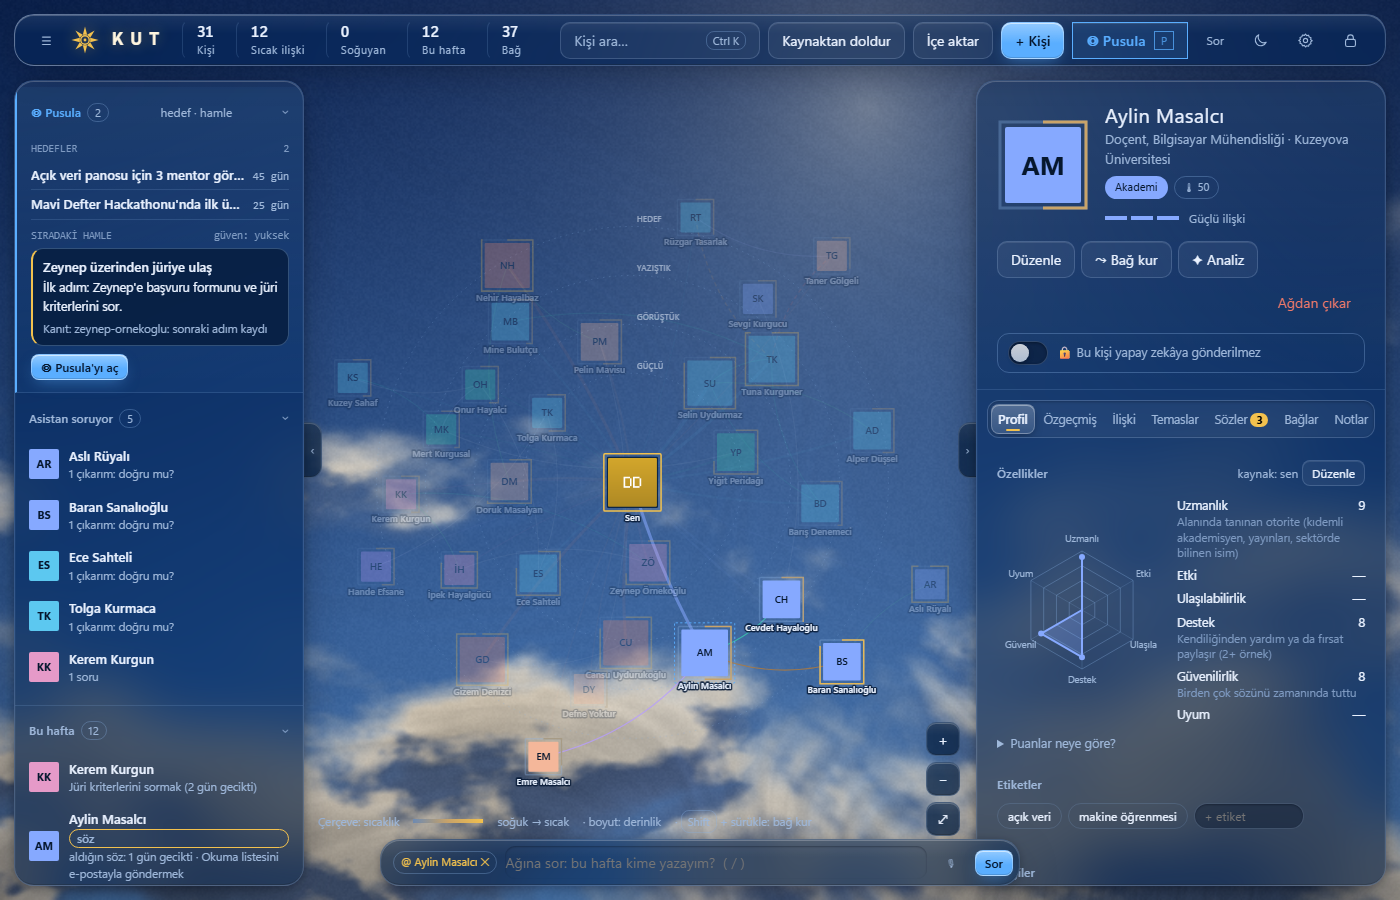Switch to the Sözler tab
The width and height of the screenshot is (1400, 900).
click(1241, 420)
